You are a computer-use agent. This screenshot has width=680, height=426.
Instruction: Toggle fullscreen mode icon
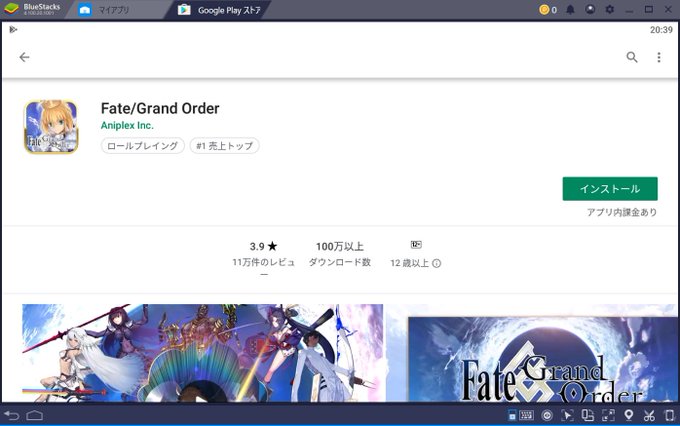[608, 416]
